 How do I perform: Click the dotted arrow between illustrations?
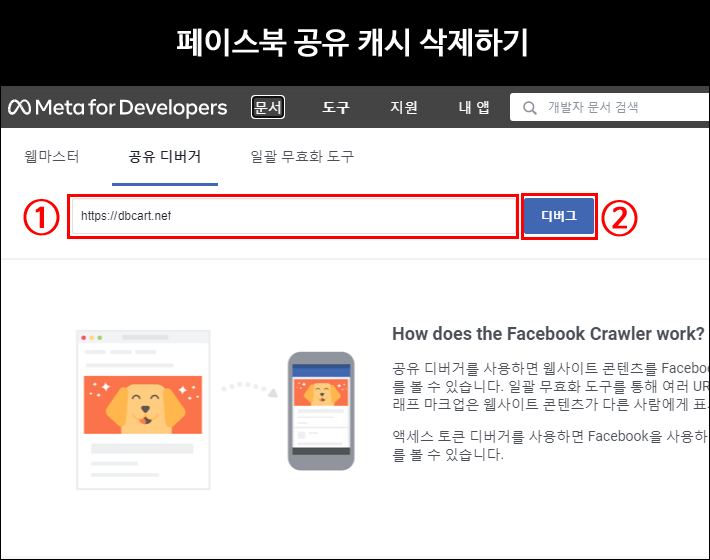(248, 385)
